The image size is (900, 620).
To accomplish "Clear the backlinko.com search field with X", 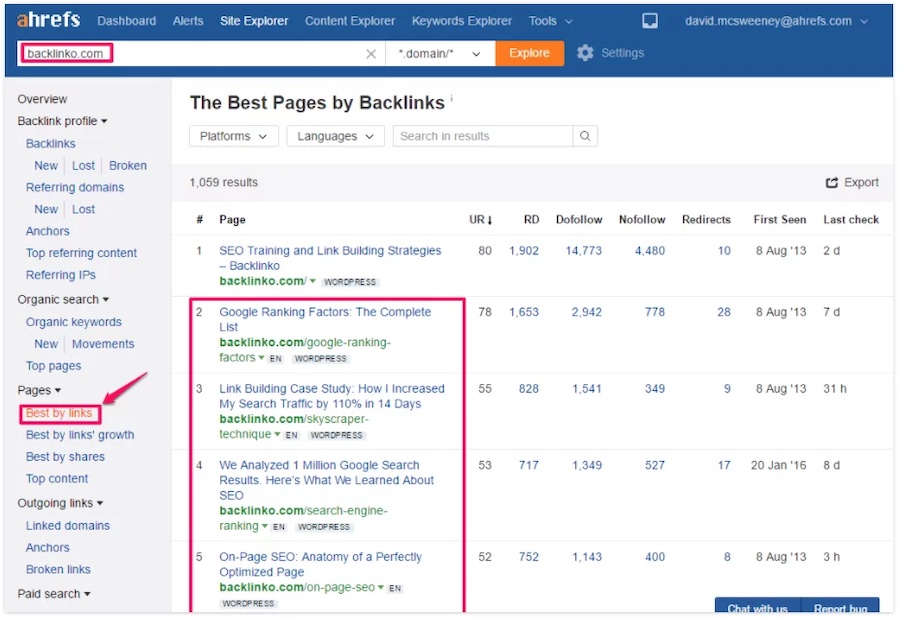I will [371, 53].
